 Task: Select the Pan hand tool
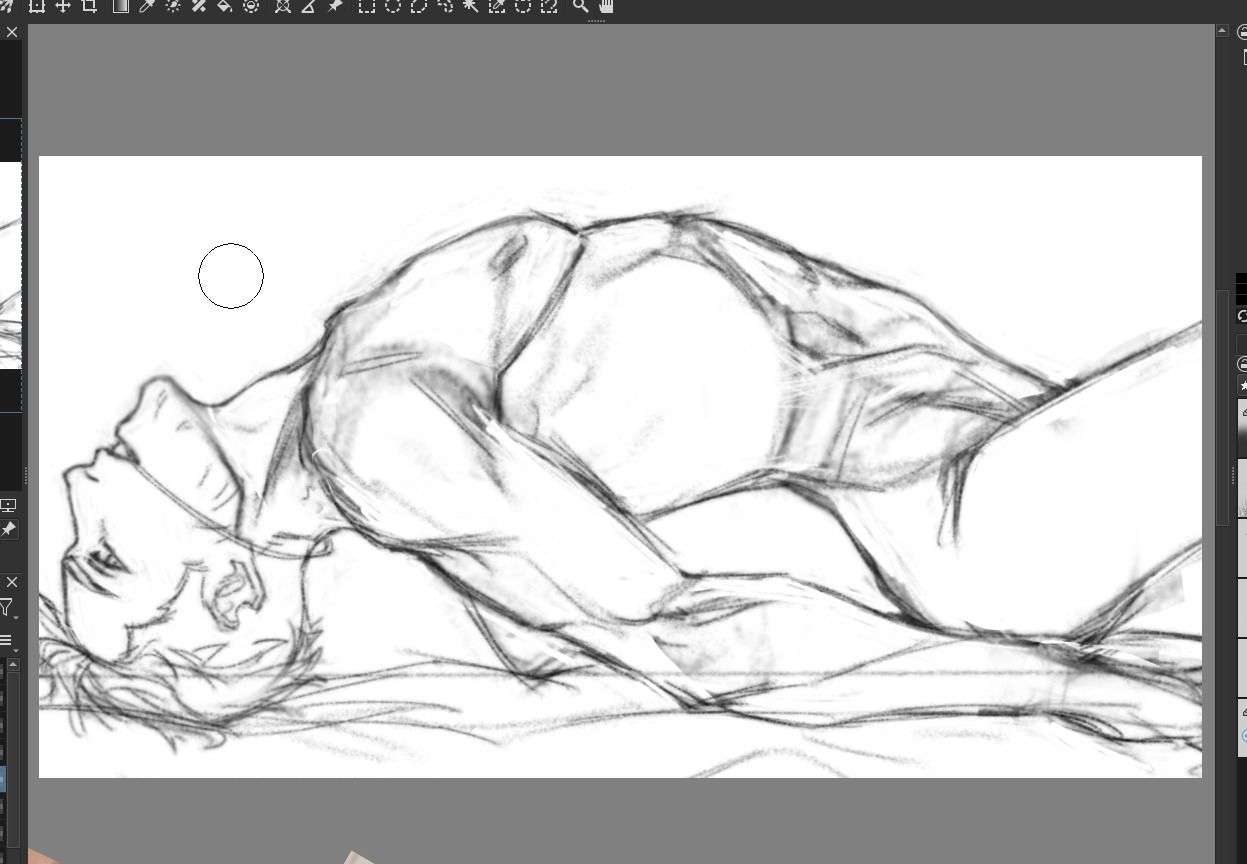(x=606, y=6)
